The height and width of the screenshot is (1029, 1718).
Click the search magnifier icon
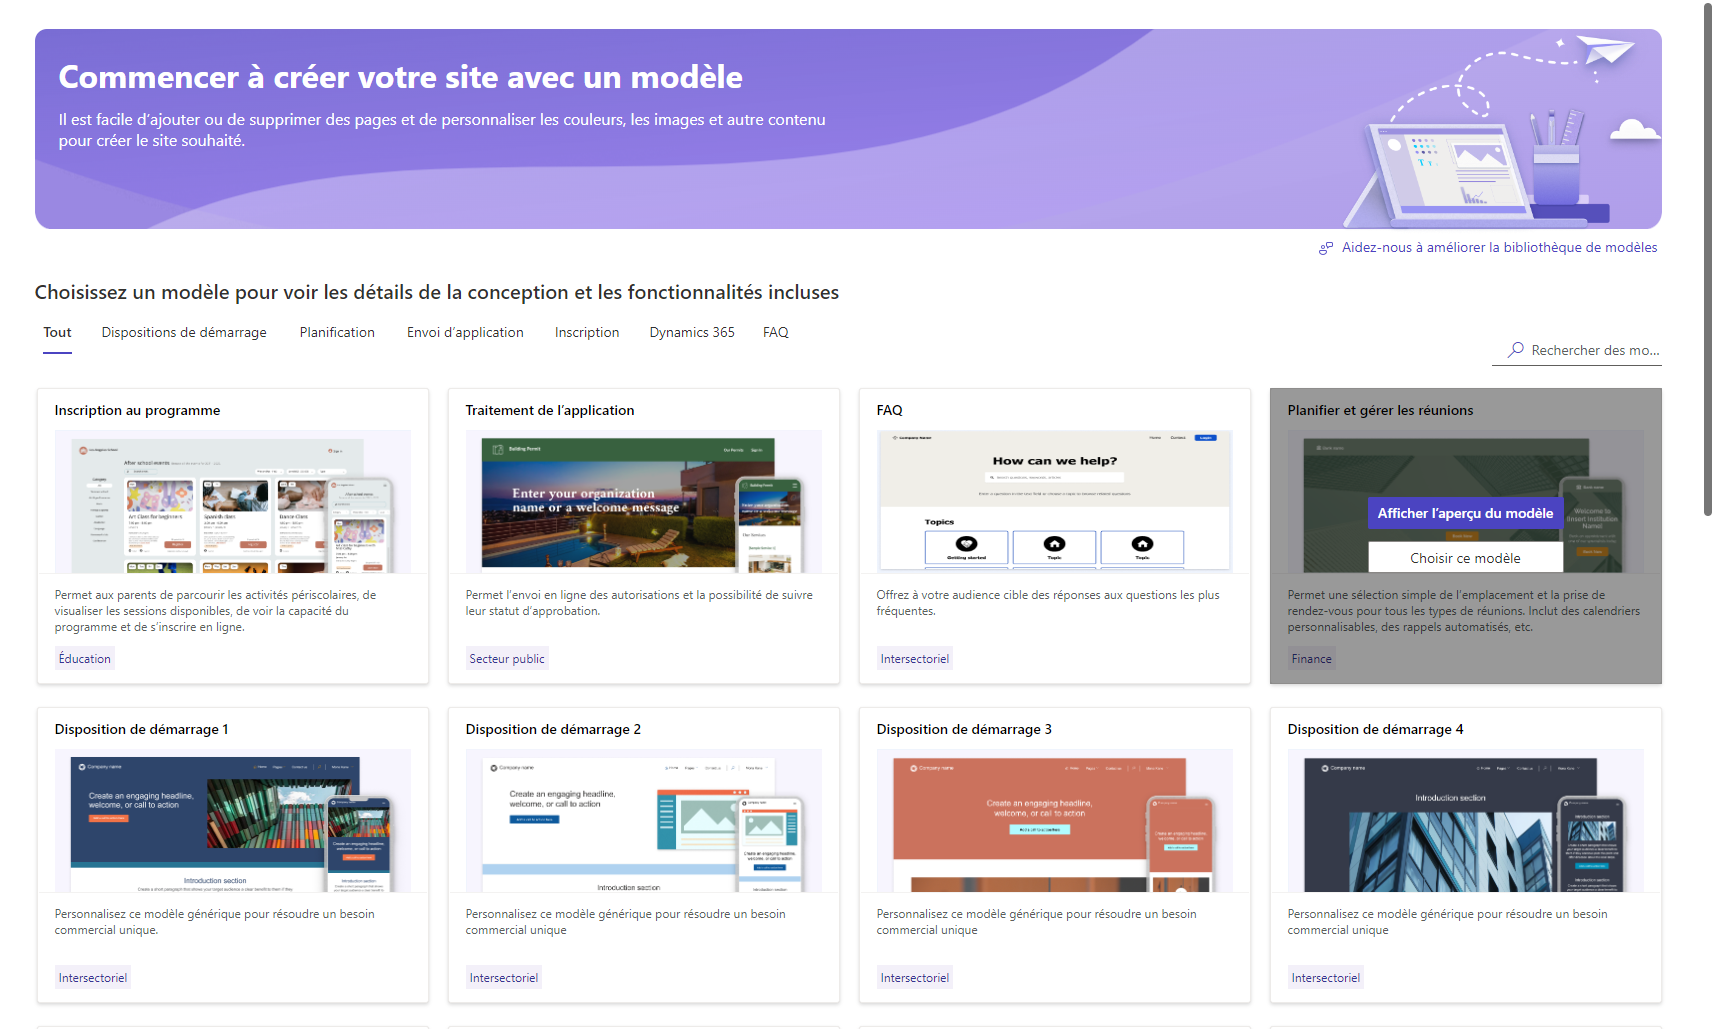coord(1518,350)
